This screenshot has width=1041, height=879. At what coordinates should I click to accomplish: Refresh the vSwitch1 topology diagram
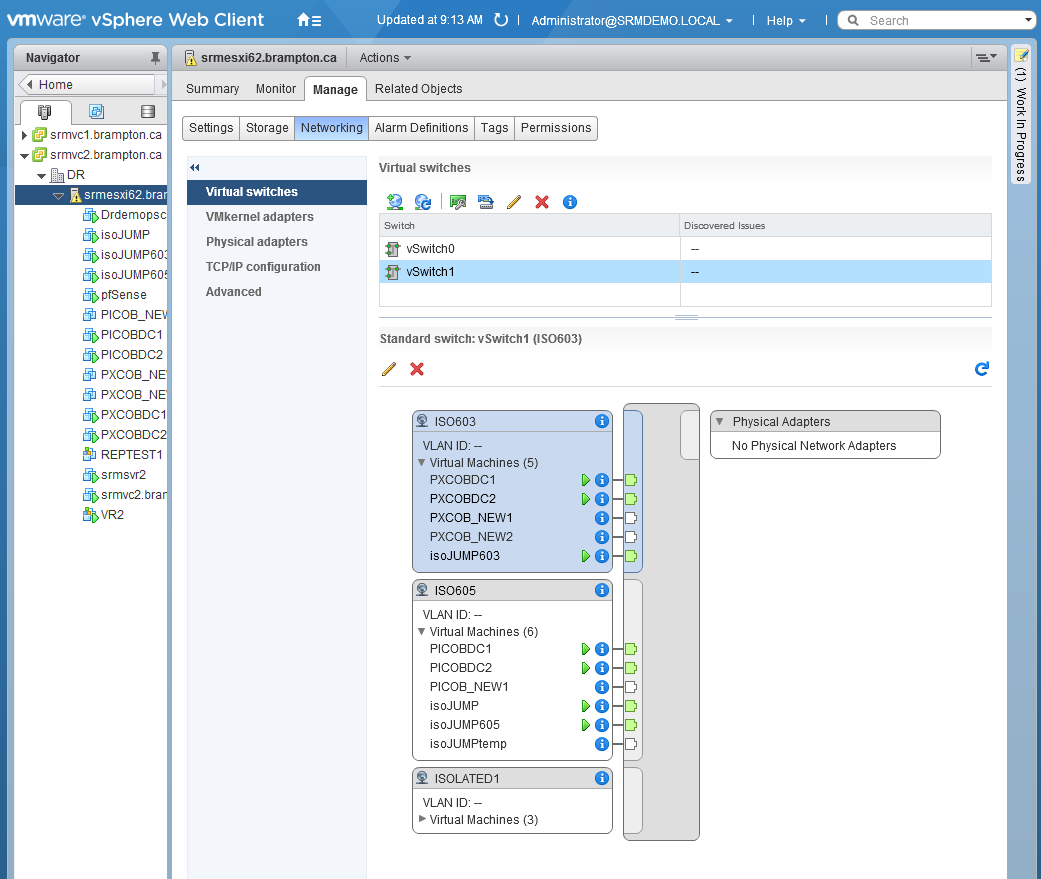pyautogui.click(x=982, y=368)
